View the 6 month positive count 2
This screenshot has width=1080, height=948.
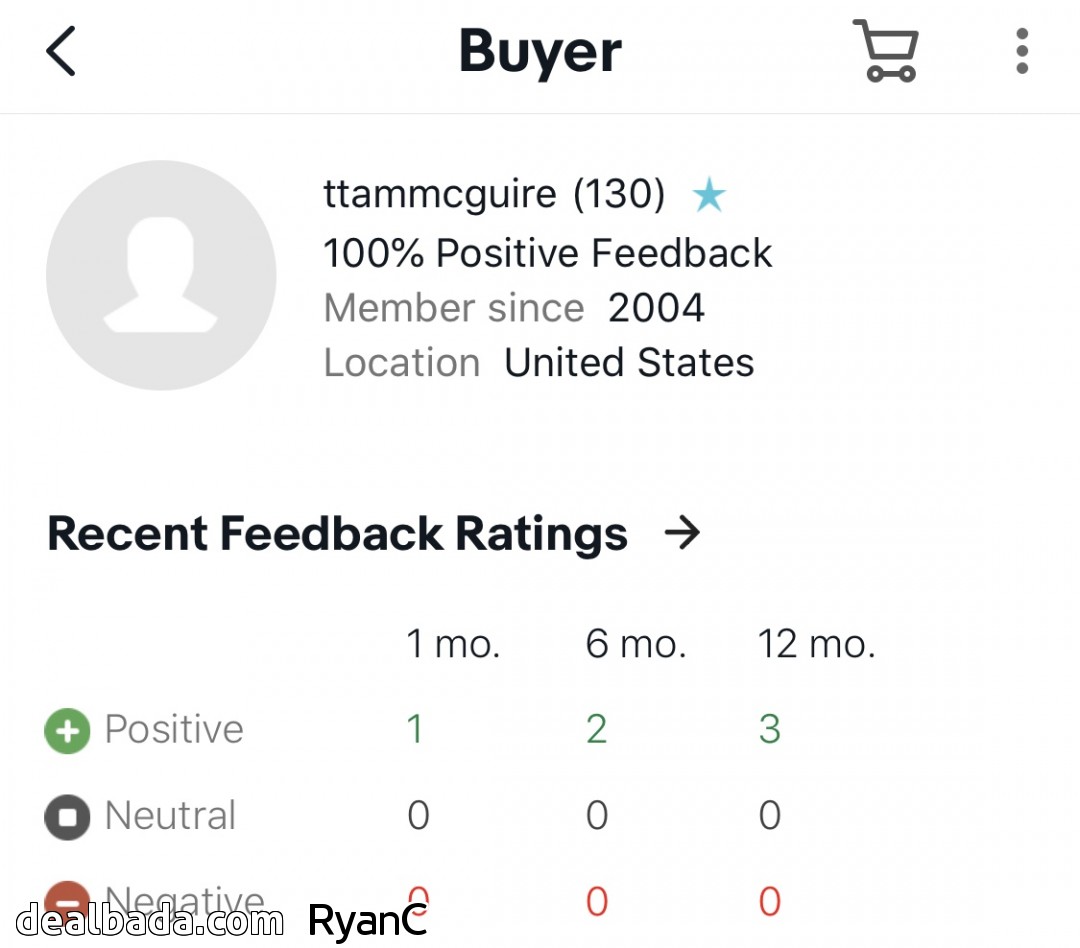click(597, 730)
